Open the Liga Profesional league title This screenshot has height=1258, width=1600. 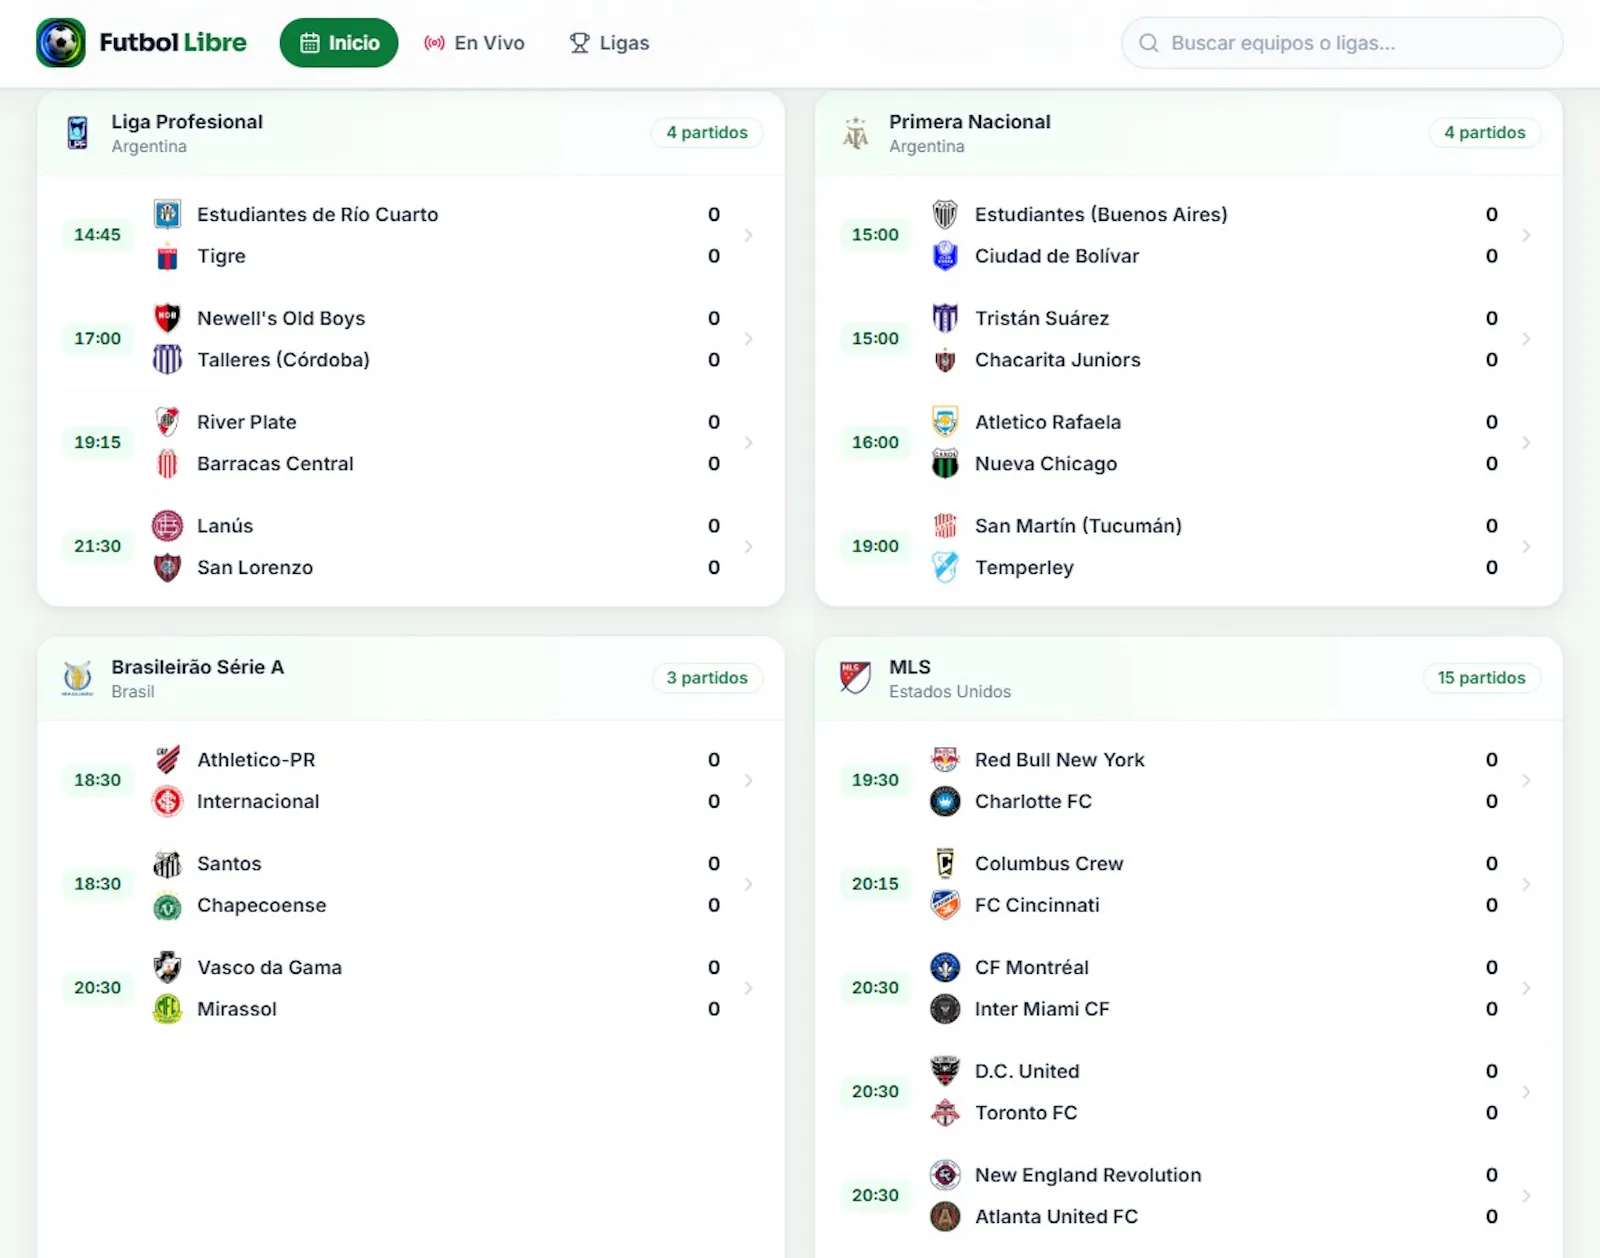pyautogui.click(x=187, y=122)
